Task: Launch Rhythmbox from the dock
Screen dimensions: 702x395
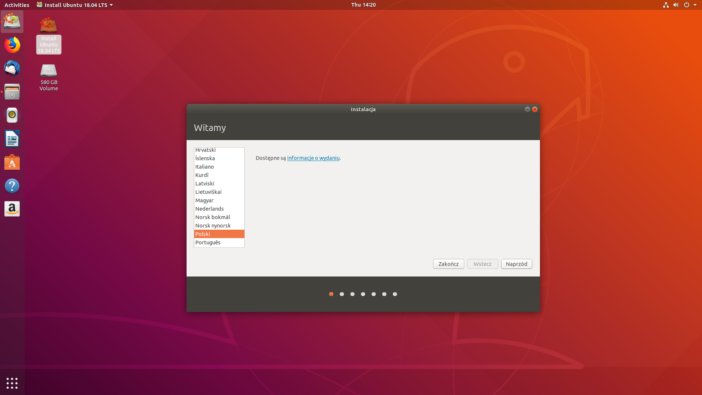Action: pos(12,115)
